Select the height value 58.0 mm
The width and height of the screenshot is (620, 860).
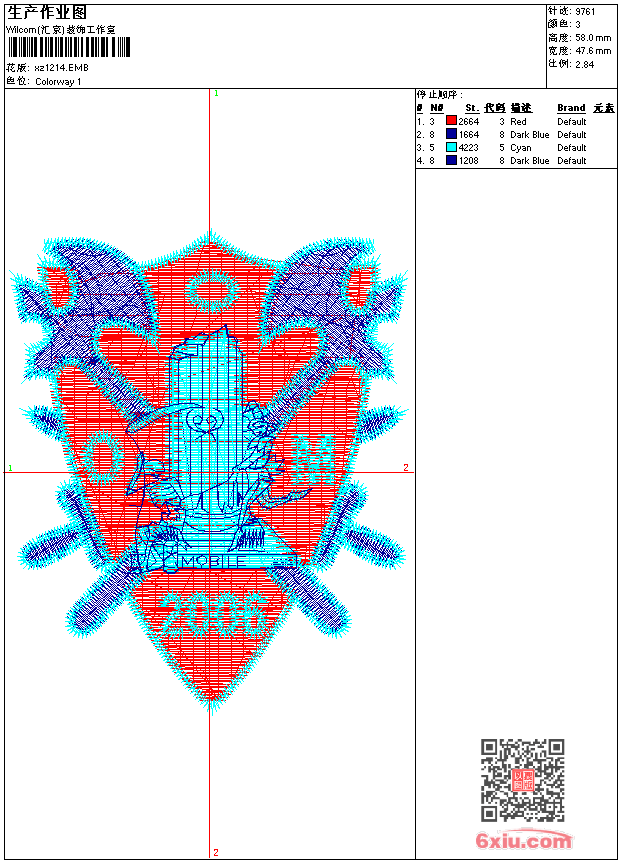(x=593, y=38)
